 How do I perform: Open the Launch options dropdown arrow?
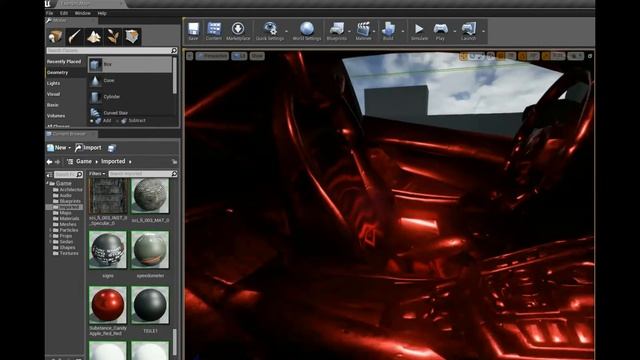pyautogui.click(x=484, y=31)
